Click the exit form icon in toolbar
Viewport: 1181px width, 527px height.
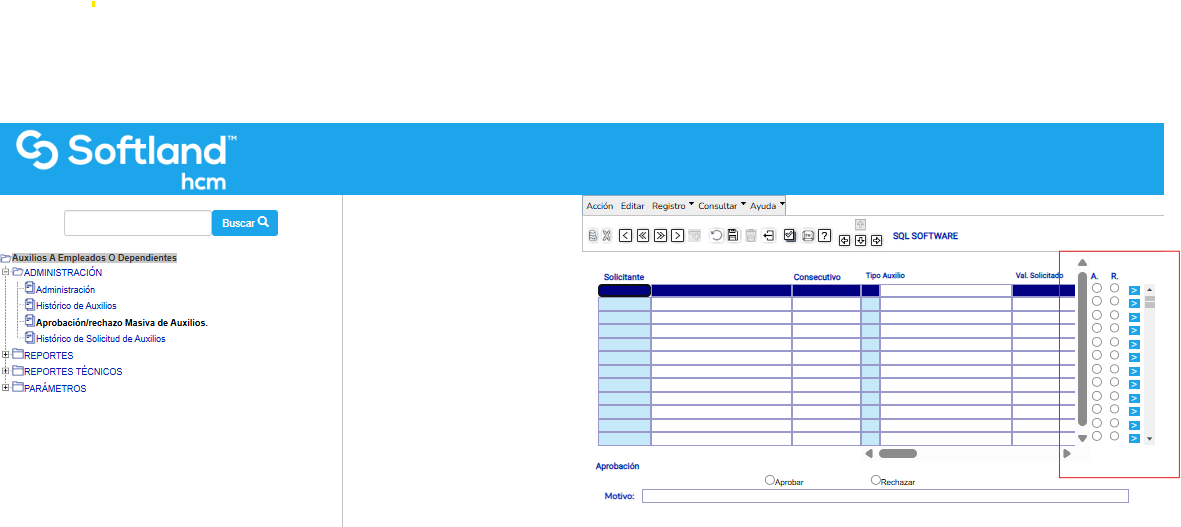[769, 236]
